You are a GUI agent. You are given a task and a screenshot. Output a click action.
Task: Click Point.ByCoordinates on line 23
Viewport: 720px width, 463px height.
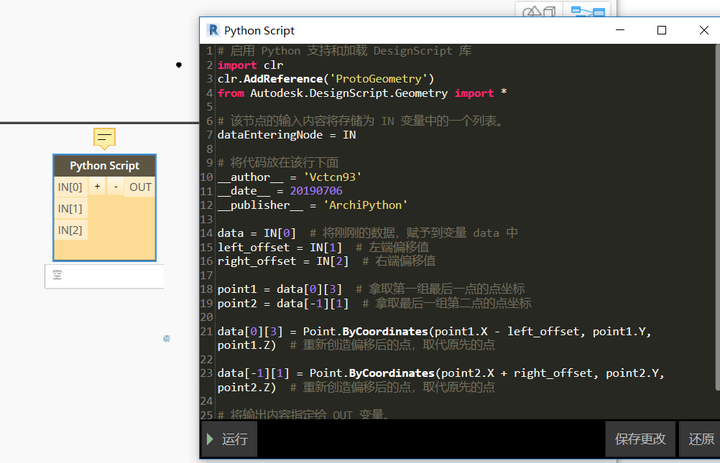[x=372, y=373]
